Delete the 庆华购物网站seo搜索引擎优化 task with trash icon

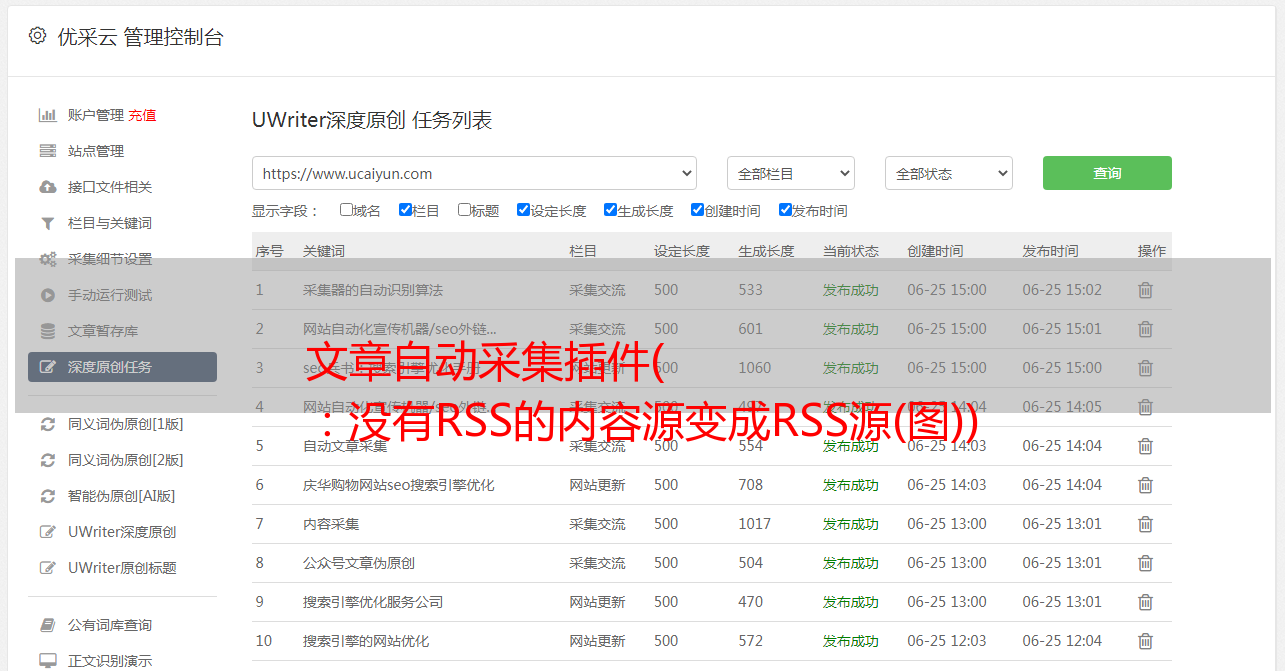(1146, 485)
